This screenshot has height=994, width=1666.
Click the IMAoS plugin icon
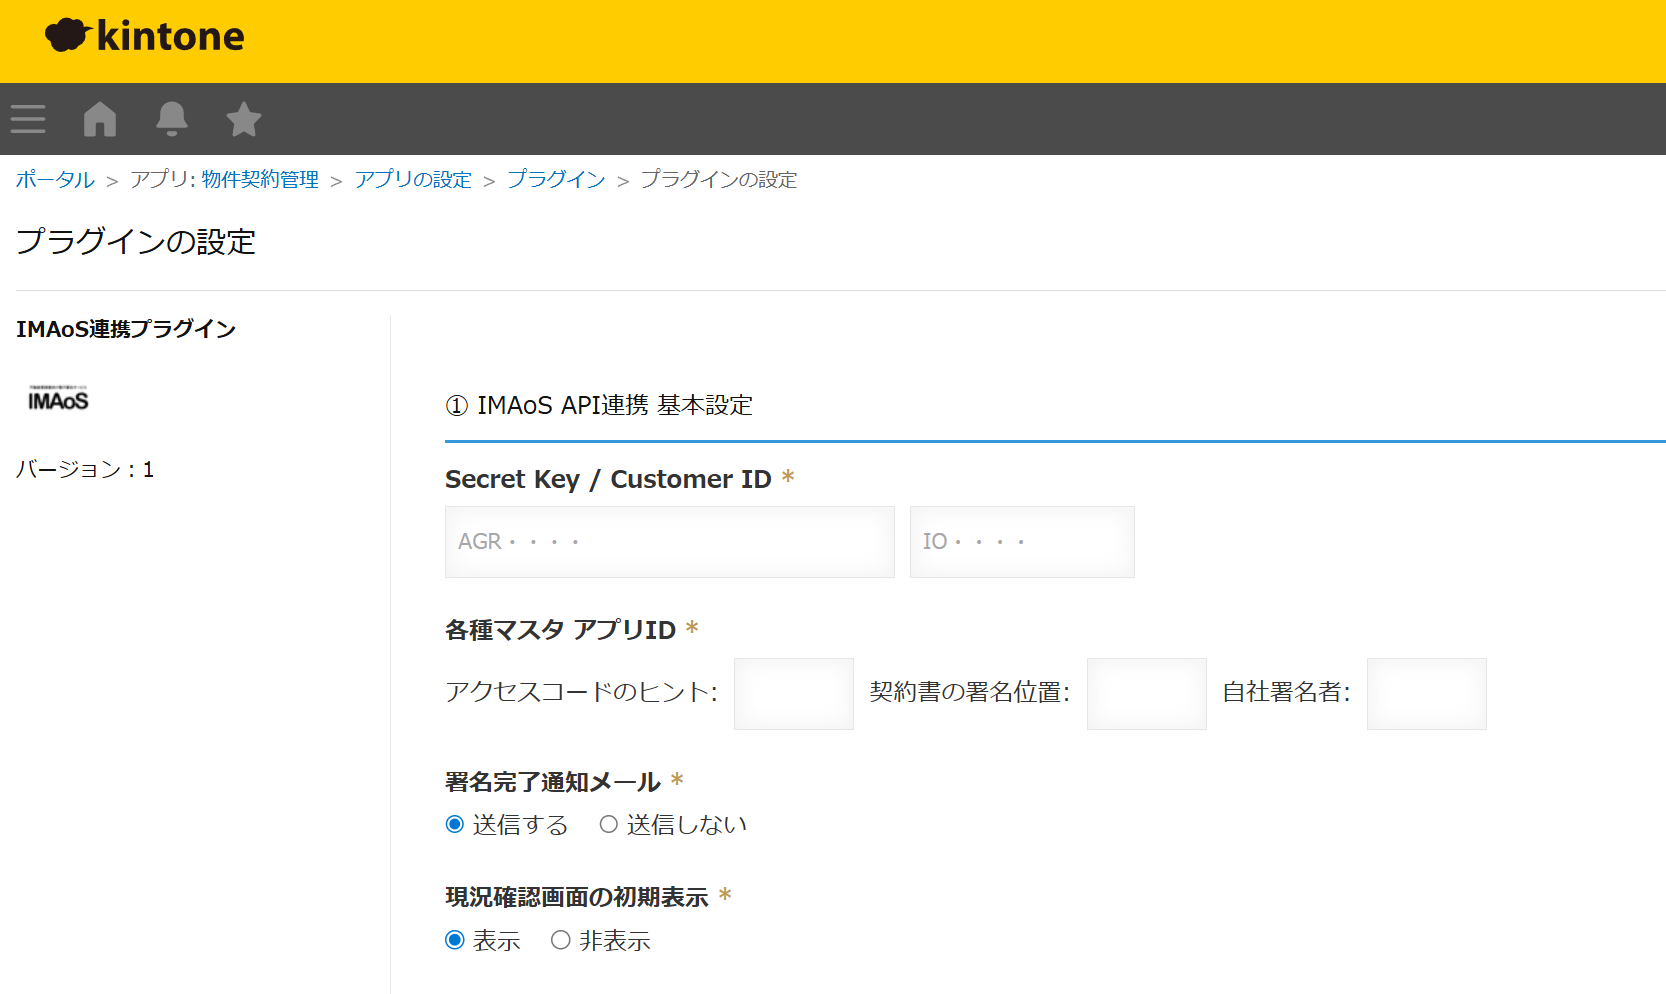(57, 398)
